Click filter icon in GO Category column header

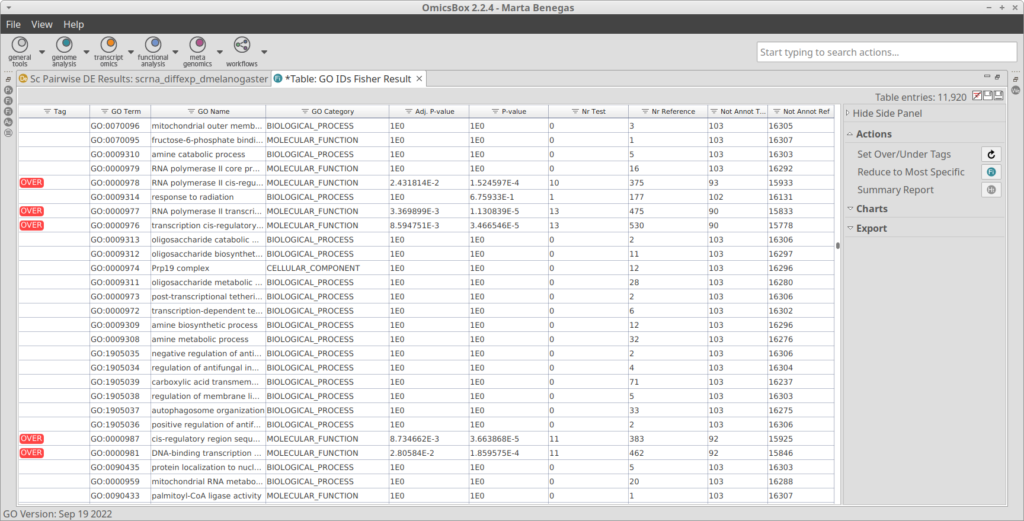click(304, 112)
